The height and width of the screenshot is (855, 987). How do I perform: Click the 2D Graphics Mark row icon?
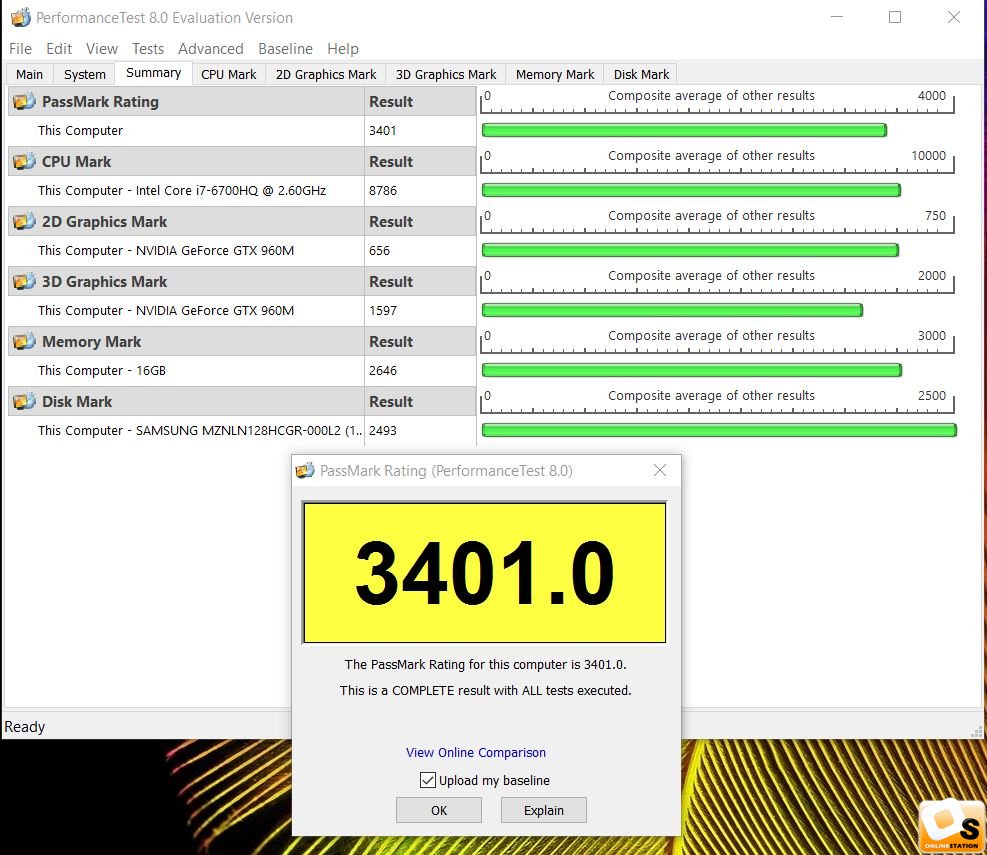pyautogui.click(x=24, y=222)
